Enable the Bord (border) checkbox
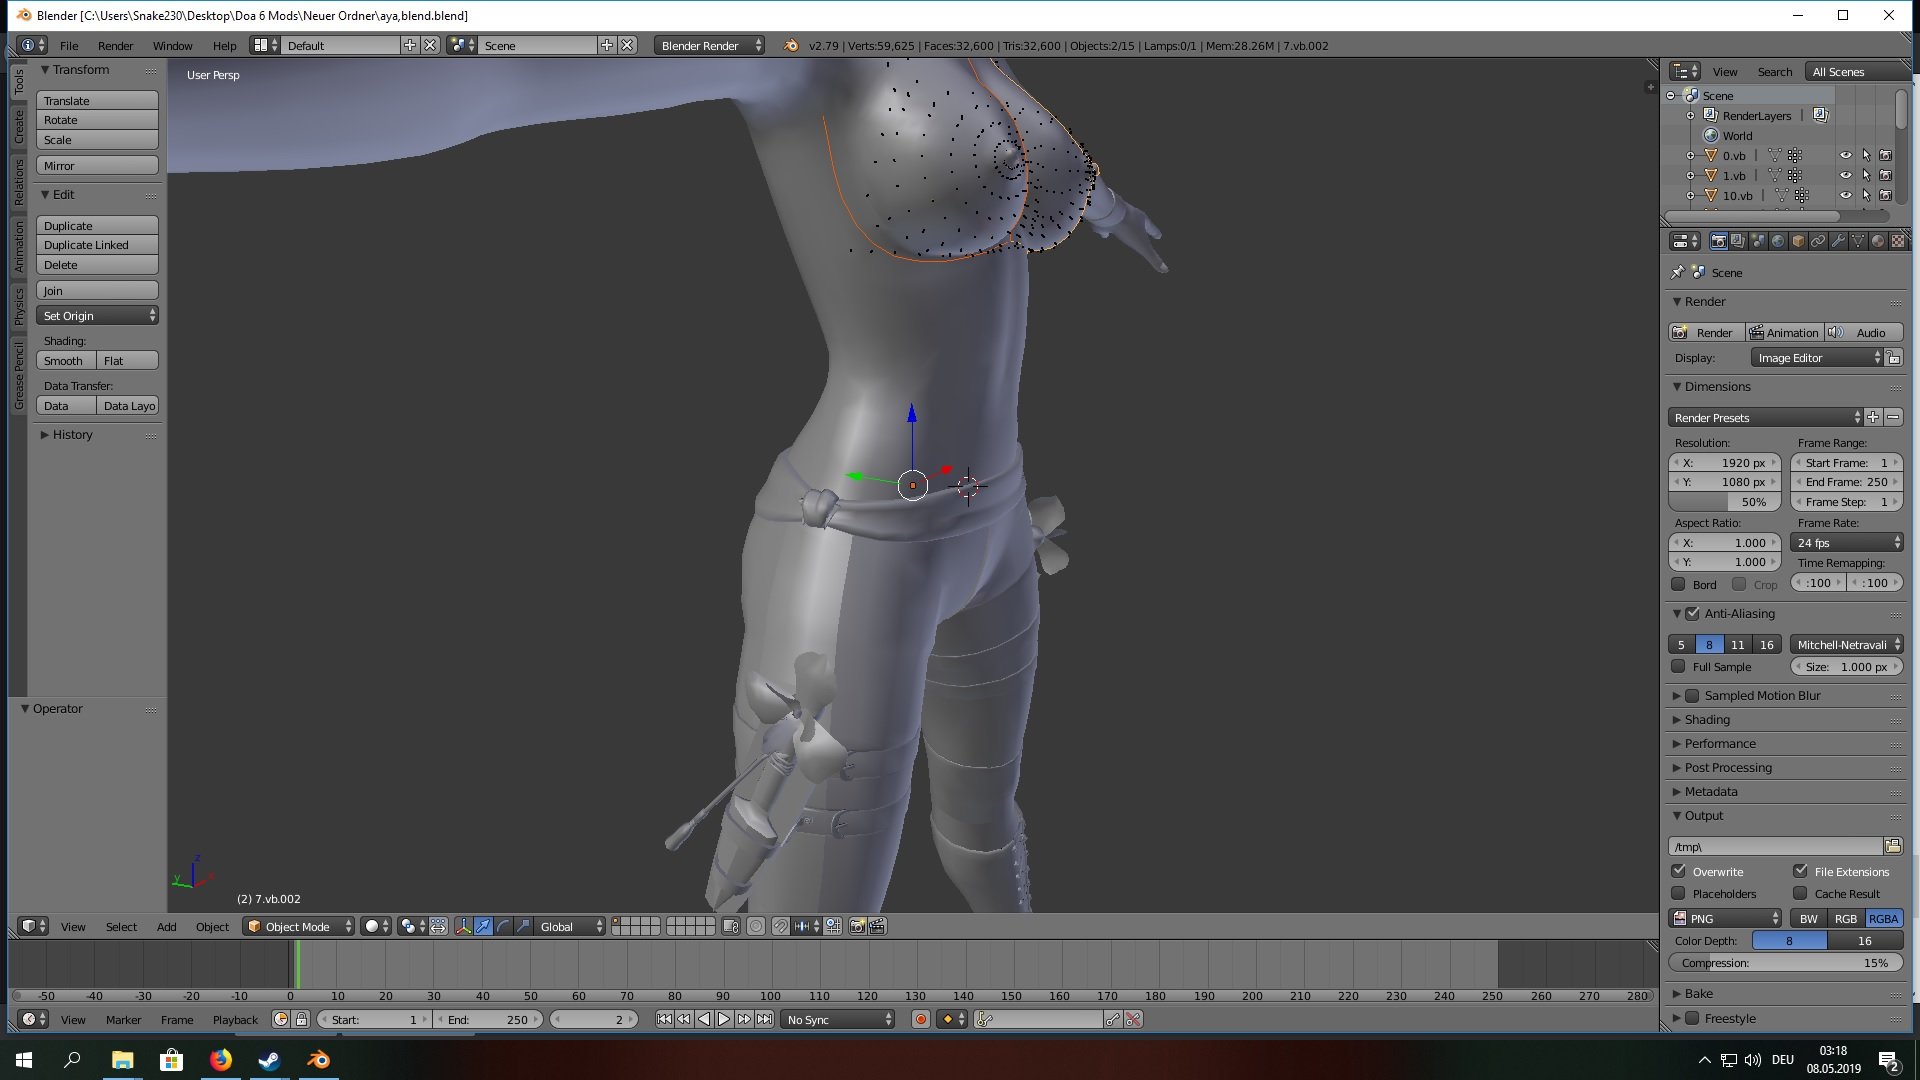 point(1678,584)
